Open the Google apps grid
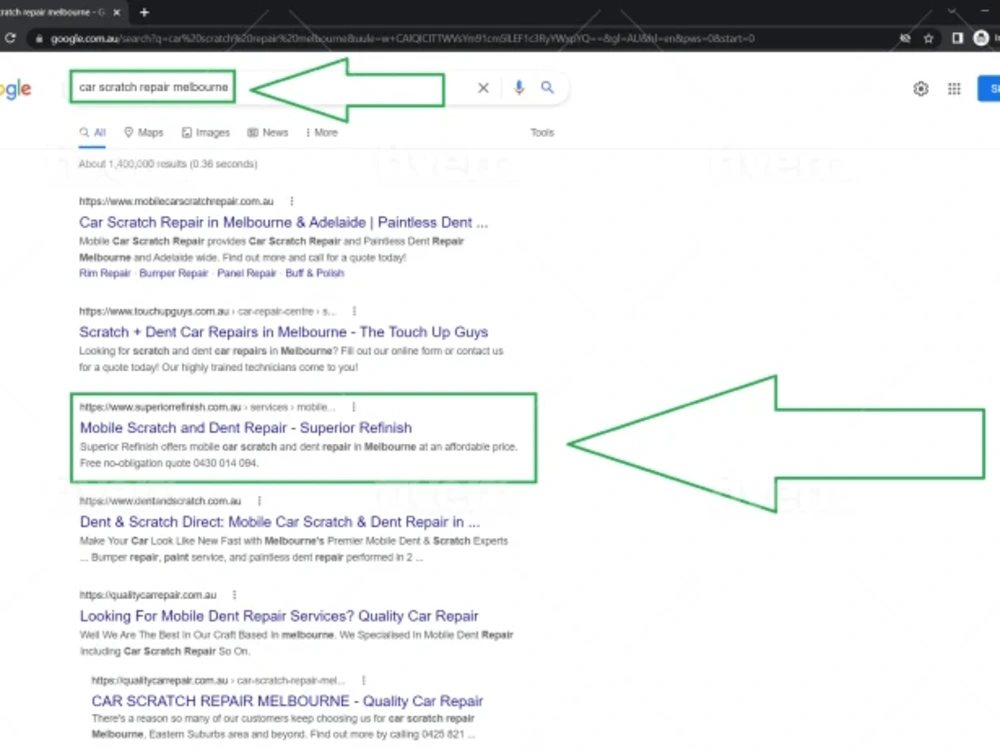Viewport: 1000px width, 750px height. (x=954, y=89)
